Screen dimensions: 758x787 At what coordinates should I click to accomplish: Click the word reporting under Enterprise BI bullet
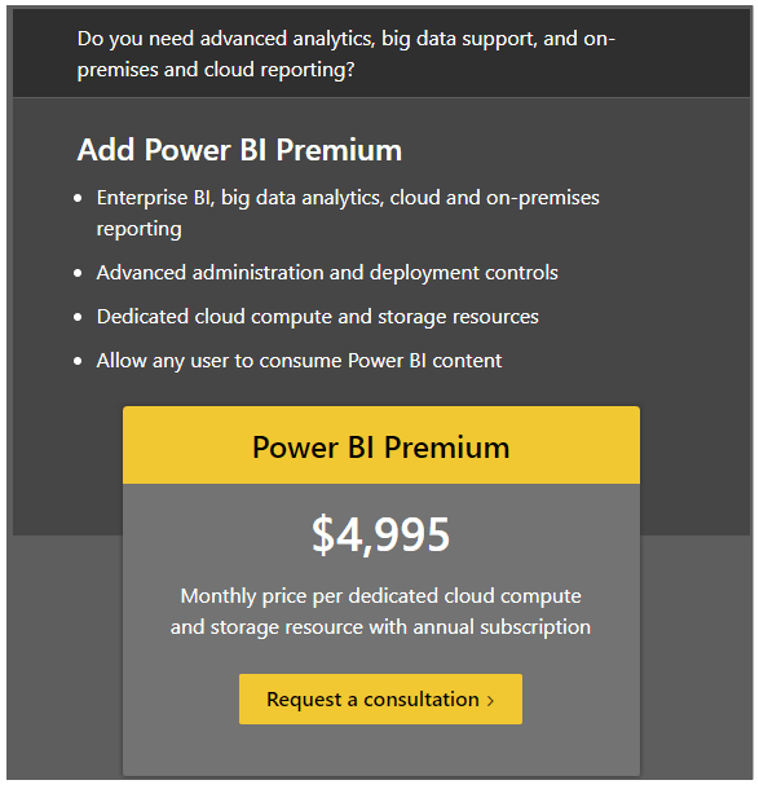coord(139,228)
